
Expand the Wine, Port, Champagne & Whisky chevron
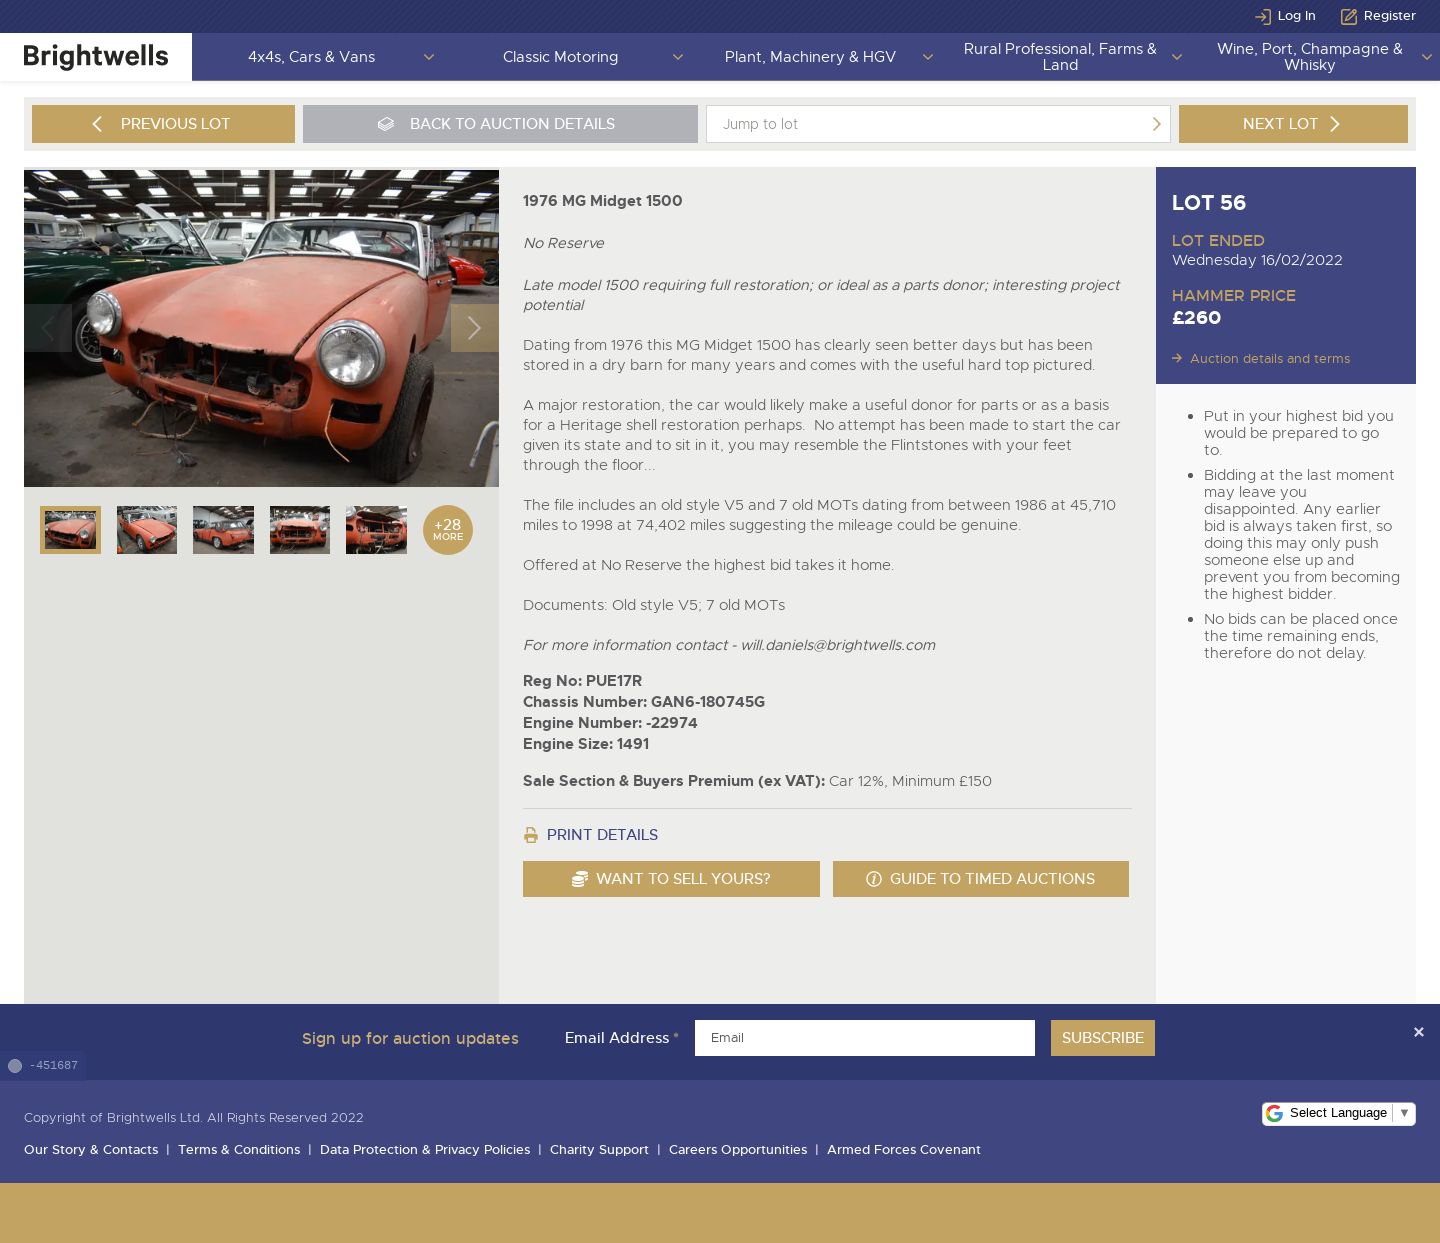click(1427, 57)
